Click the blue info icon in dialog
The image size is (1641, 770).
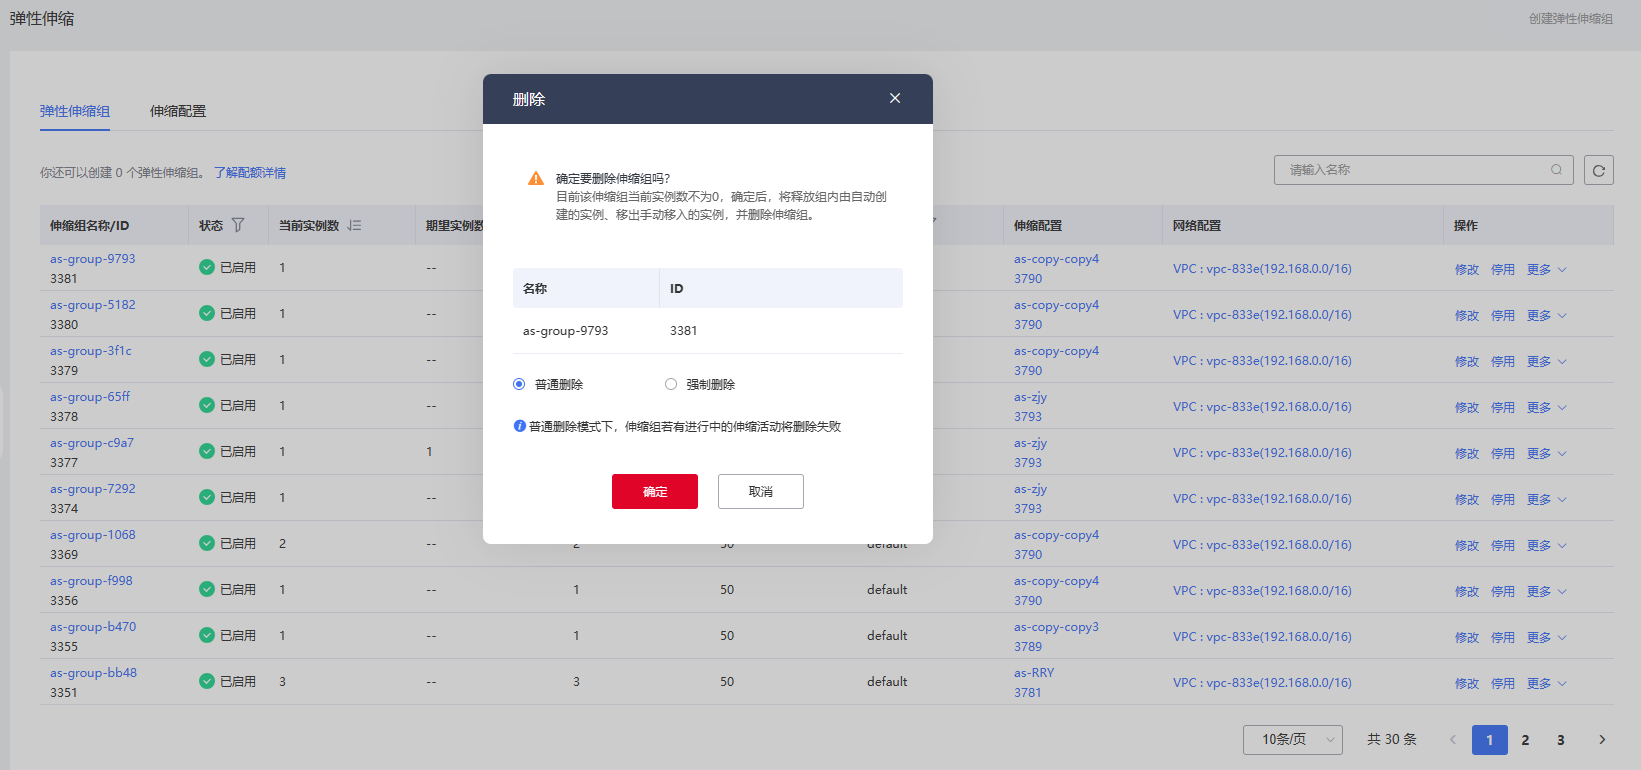[520, 426]
